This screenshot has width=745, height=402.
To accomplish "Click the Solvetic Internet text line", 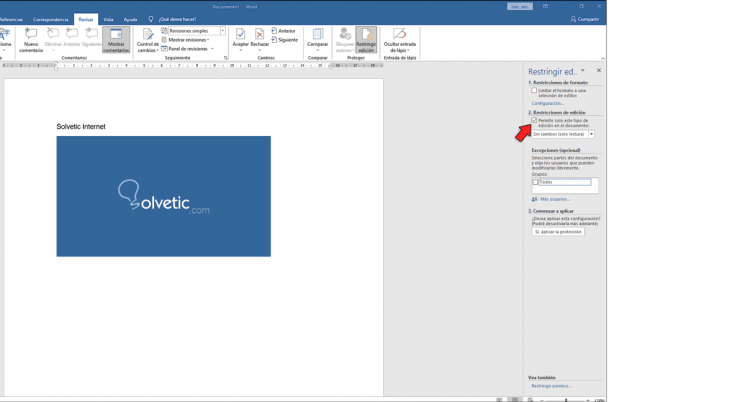I will pyautogui.click(x=81, y=126).
